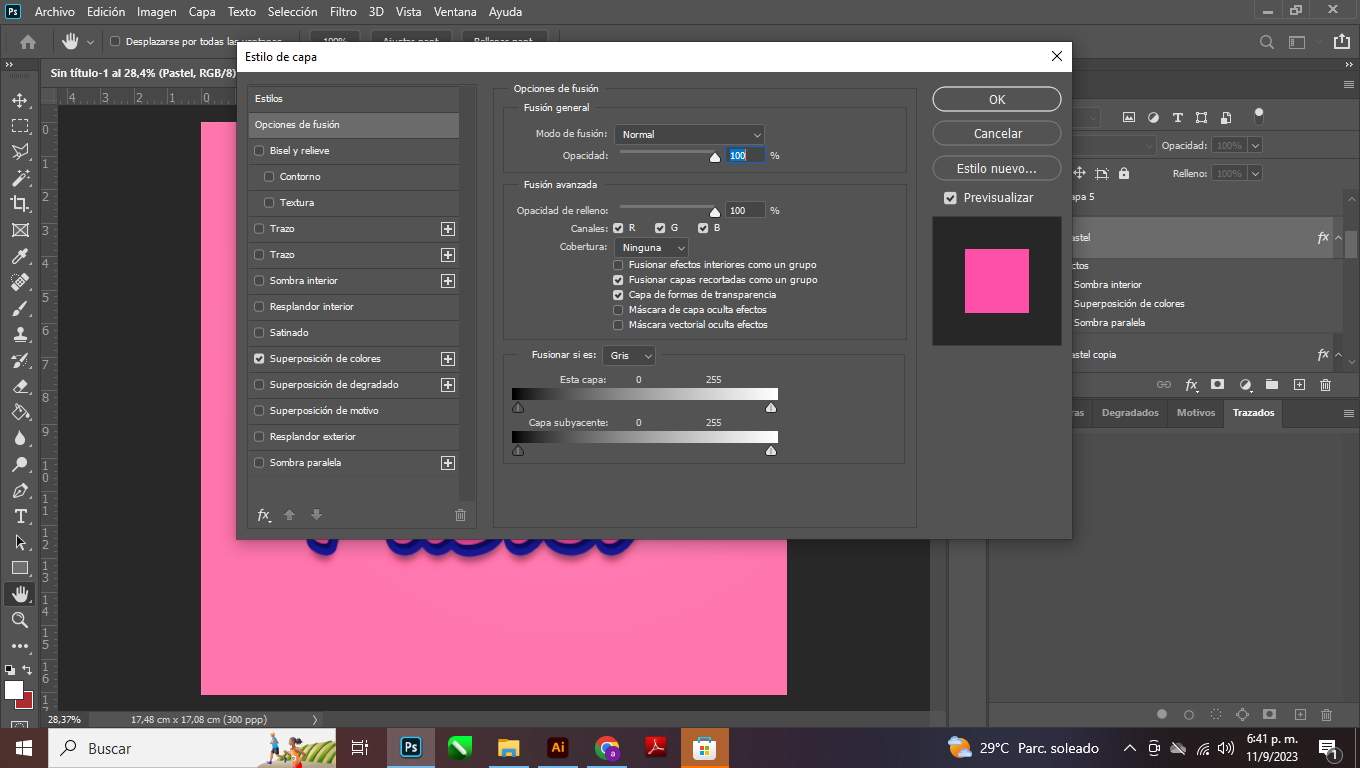Viewport: 1360px width, 768px height.
Task: Switch to the Motivos tab
Action: [1196, 413]
